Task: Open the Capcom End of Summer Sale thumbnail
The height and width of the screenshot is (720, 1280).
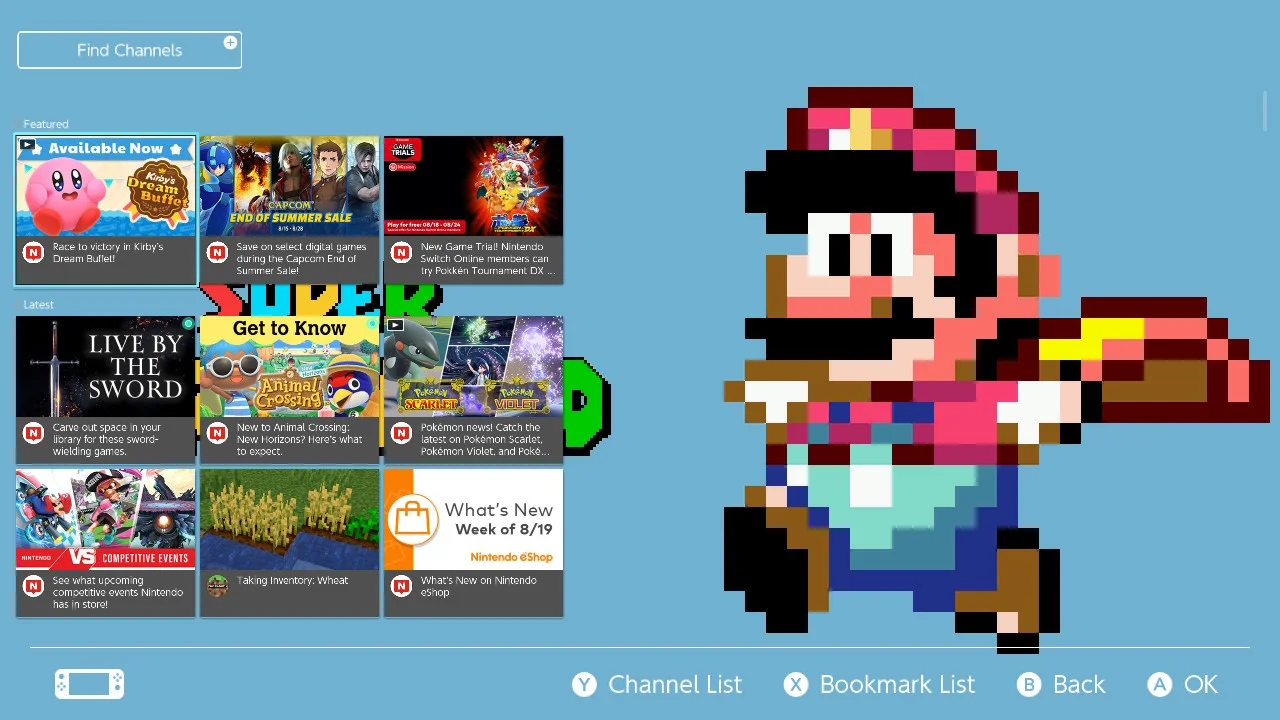Action: (x=290, y=186)
